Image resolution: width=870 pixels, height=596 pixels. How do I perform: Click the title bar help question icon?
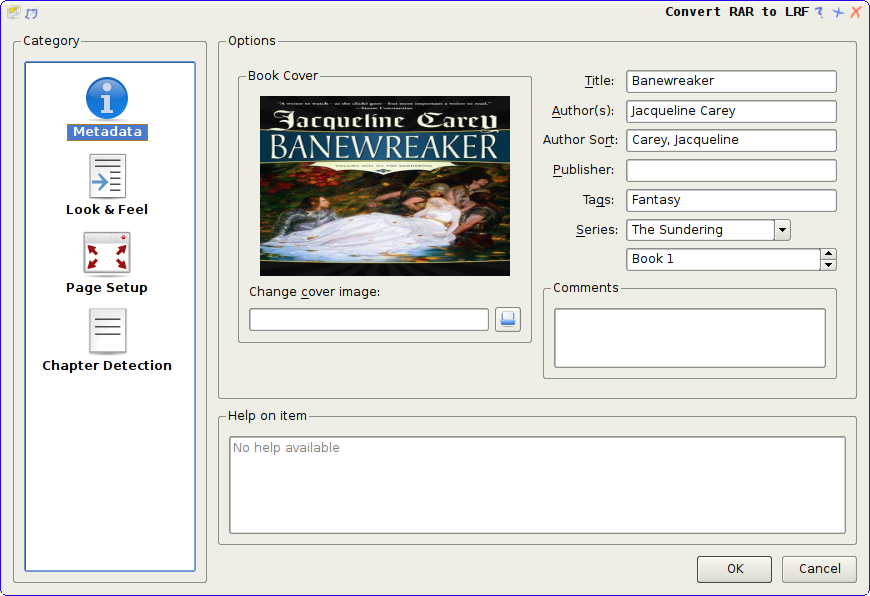coord(820,12)
